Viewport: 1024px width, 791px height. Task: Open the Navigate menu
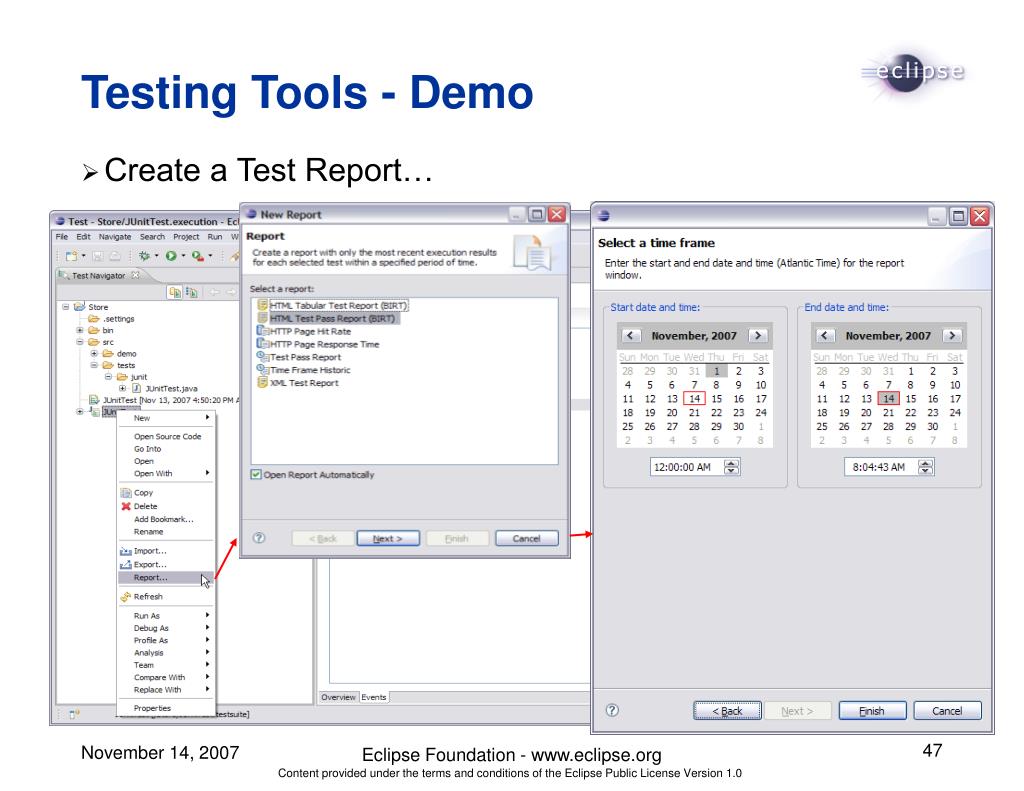[115, 236]
